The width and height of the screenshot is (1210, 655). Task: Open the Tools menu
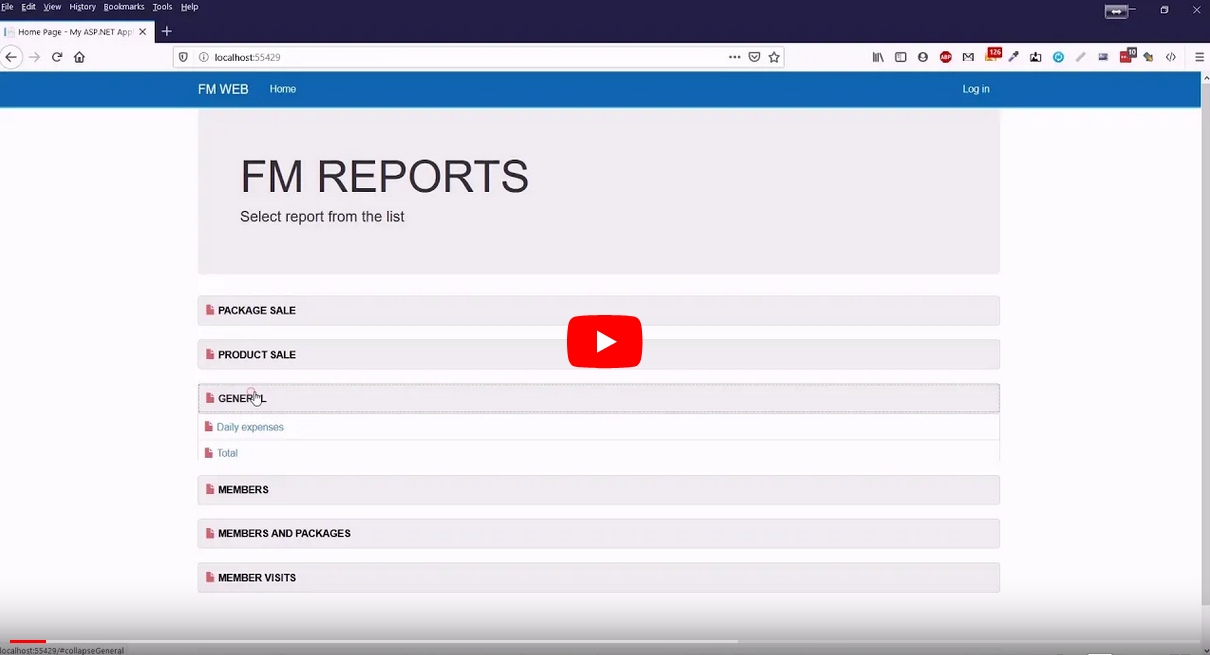point(162,6)
